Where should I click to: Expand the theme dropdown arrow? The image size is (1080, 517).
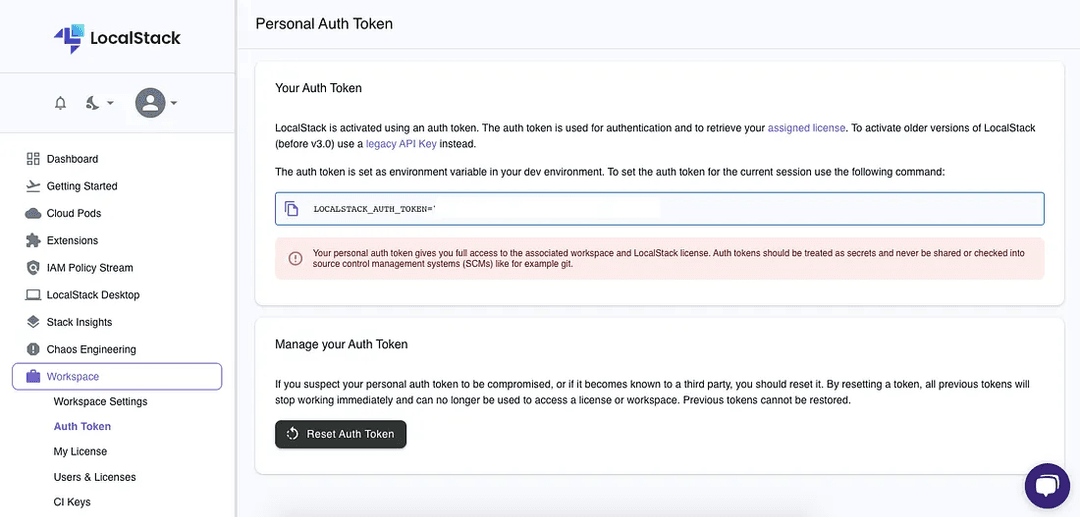(x=110, y=103)
